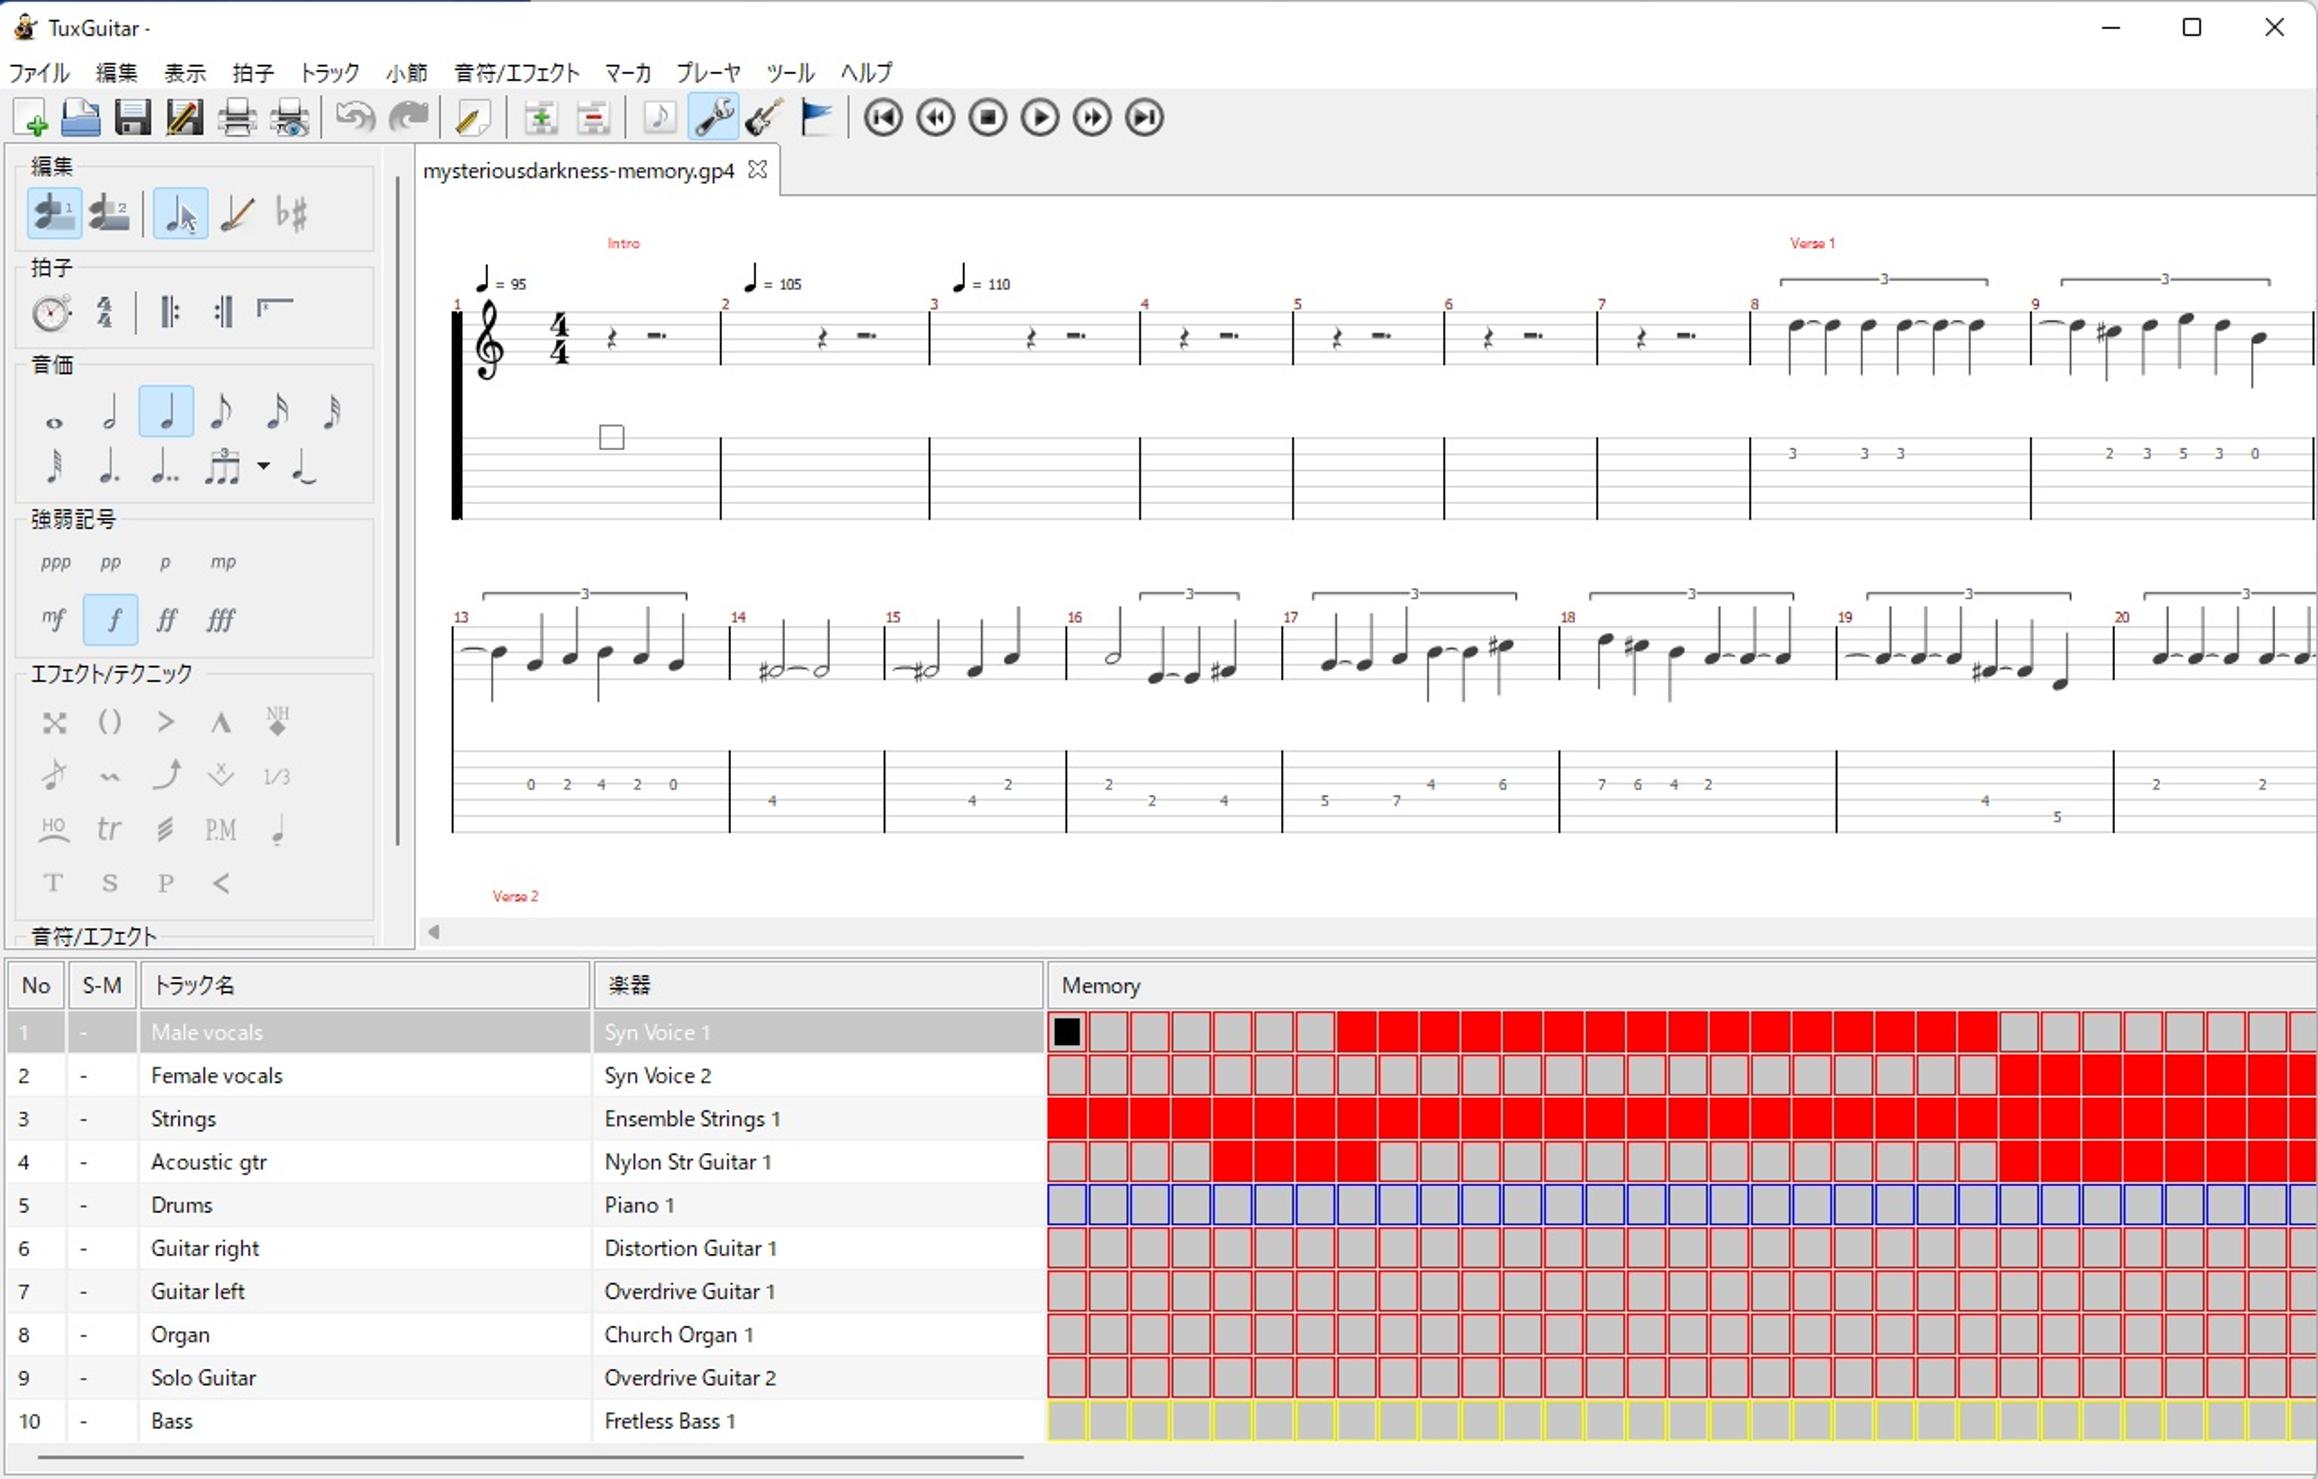Click the Print icon
Screen dimensions: 2318x1479
237,118
